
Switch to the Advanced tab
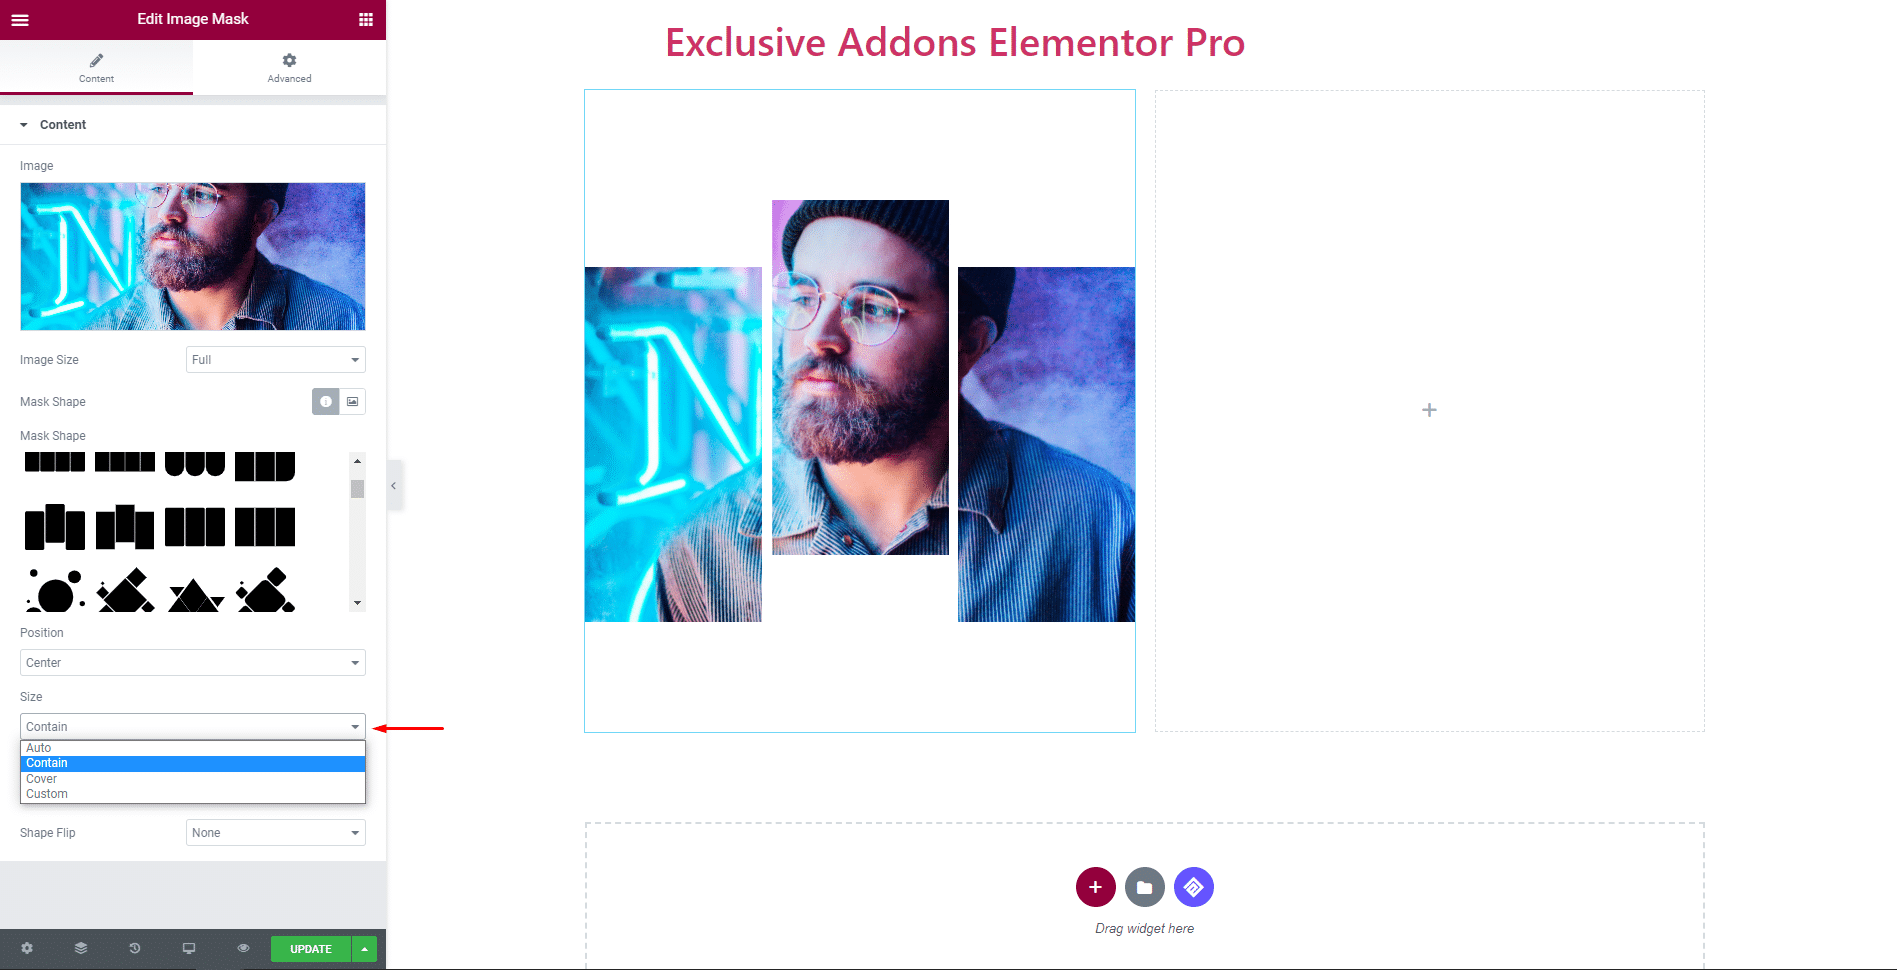[289, 68]
